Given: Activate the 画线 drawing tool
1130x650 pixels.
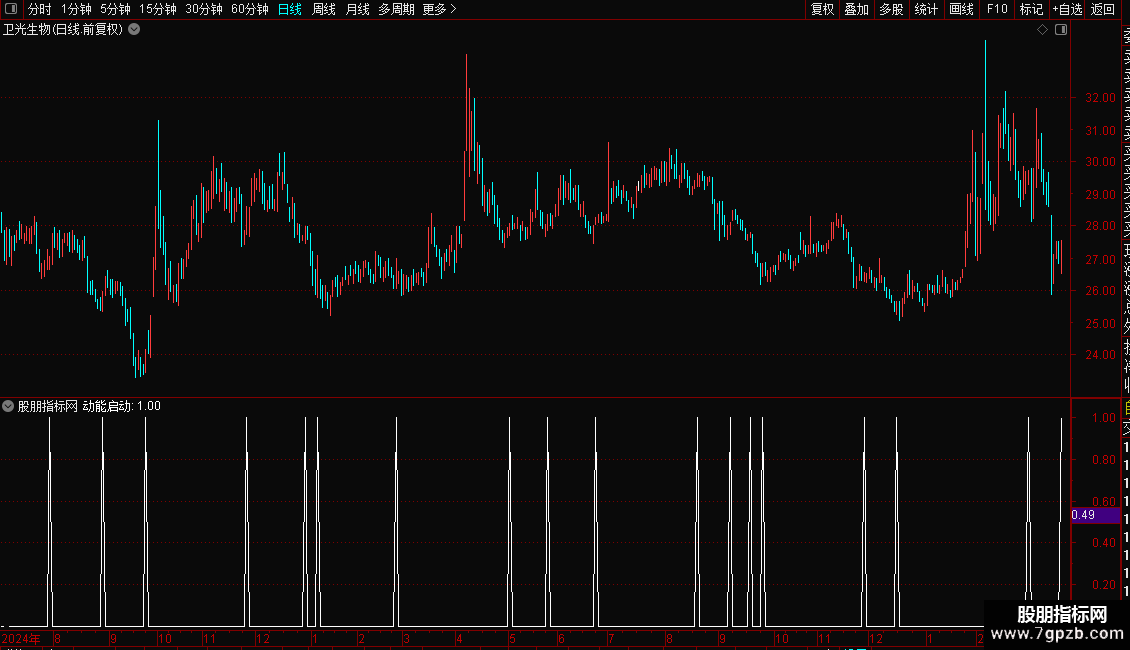Looking at the screenshot, I should pos(961,9).
